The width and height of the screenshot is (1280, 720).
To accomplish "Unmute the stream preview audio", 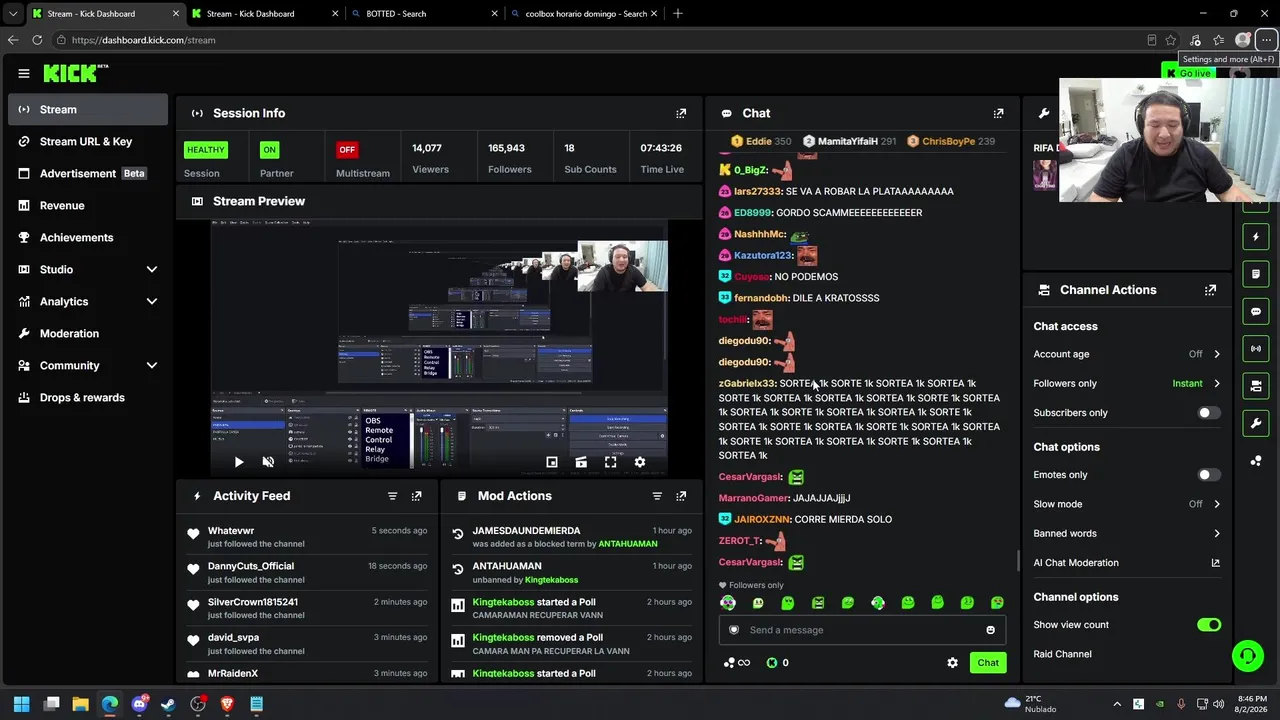I will click(268, 462).
